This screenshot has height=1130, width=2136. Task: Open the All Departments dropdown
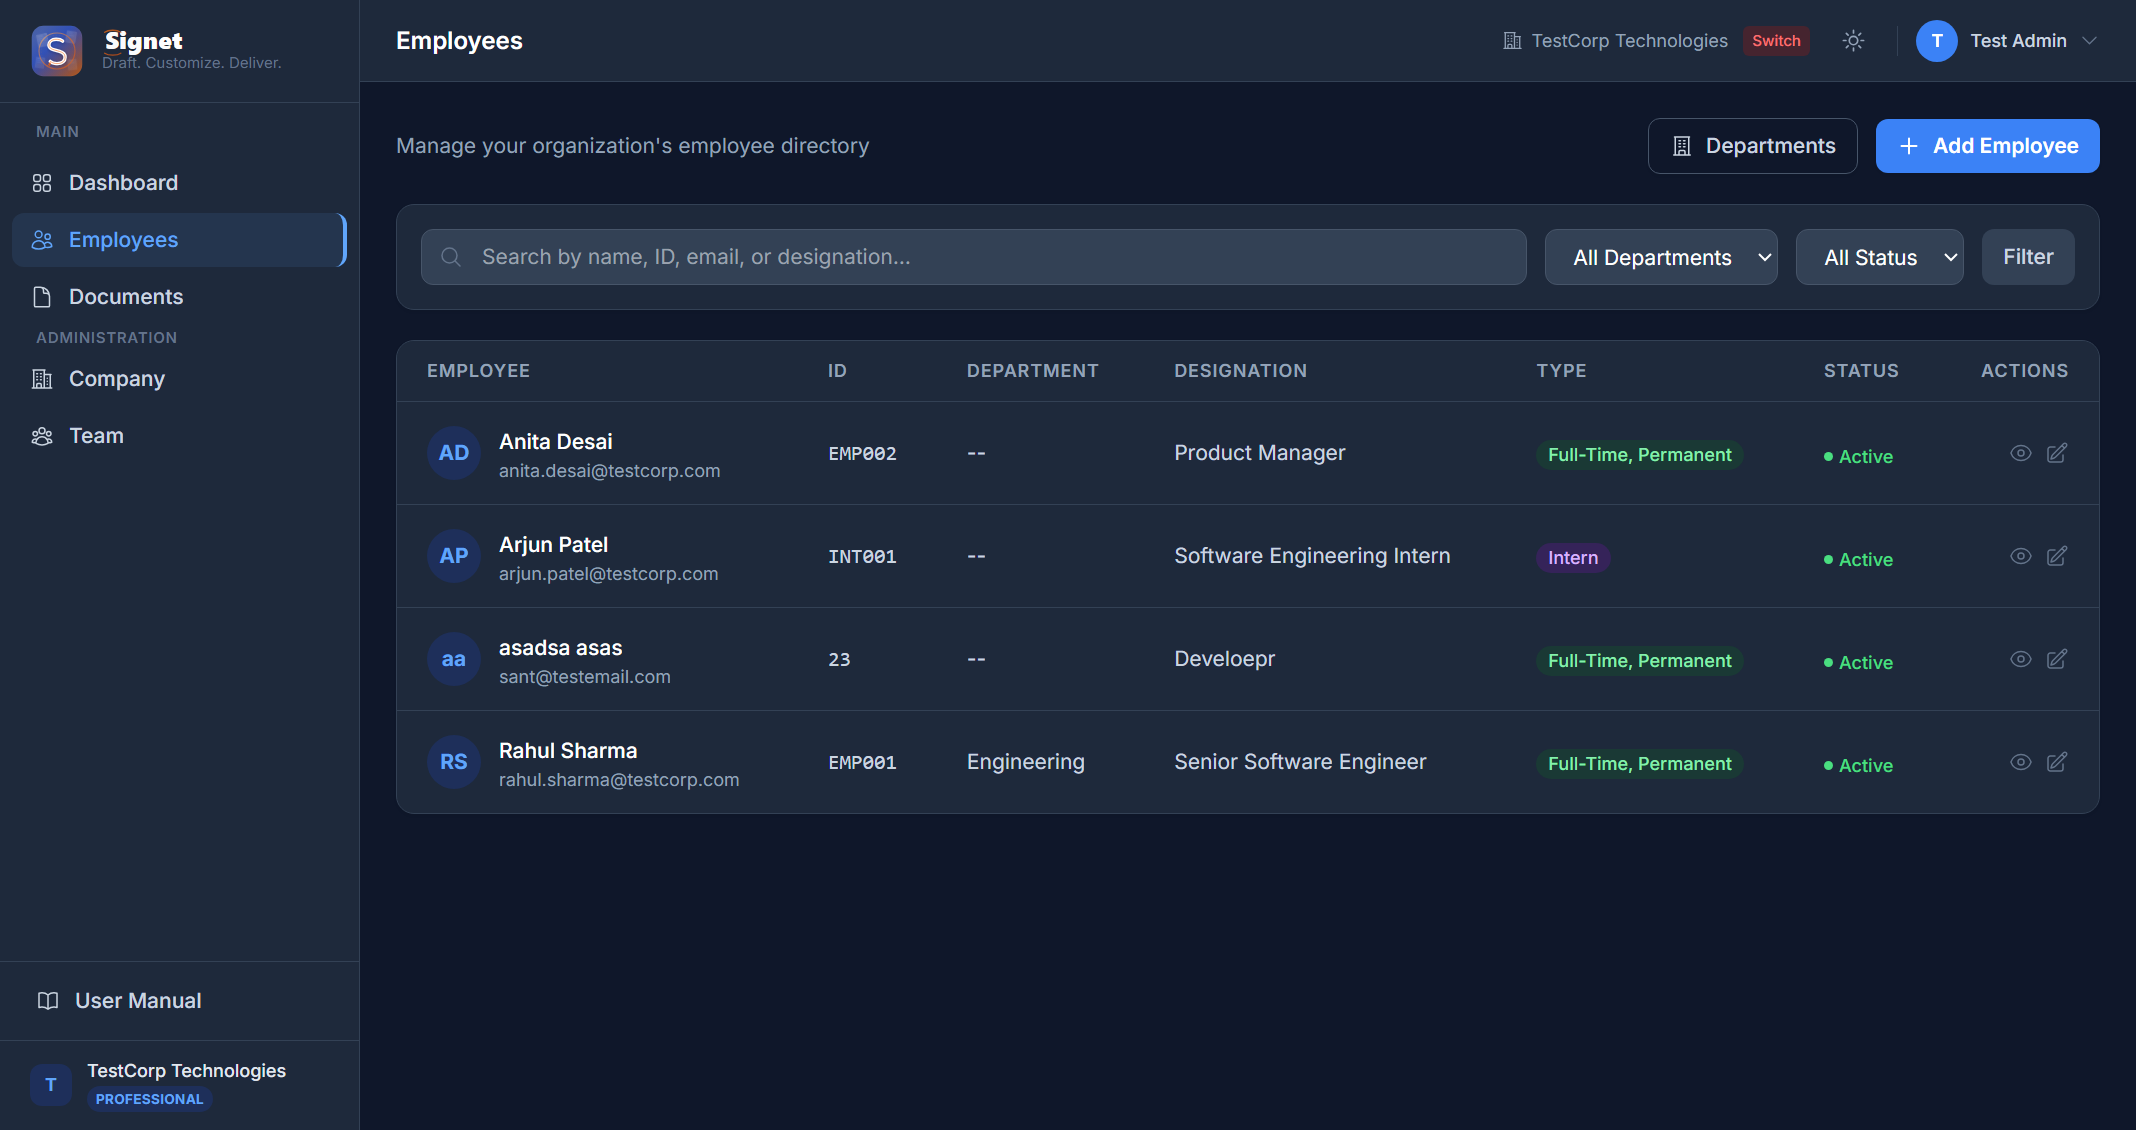coord(1660,257)
